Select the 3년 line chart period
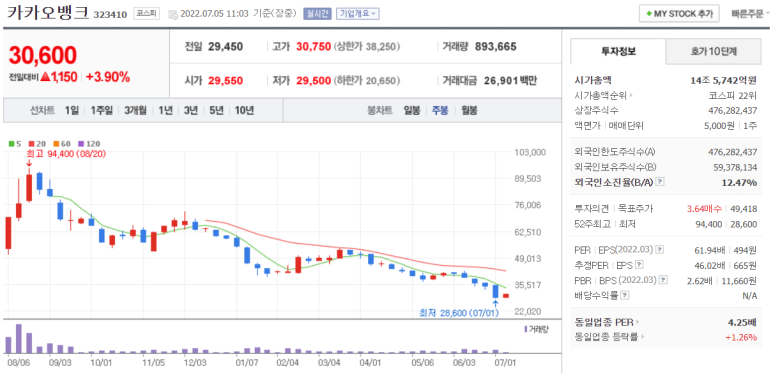The width and height of the screenshot is (773, 373). tap(190, 110)
